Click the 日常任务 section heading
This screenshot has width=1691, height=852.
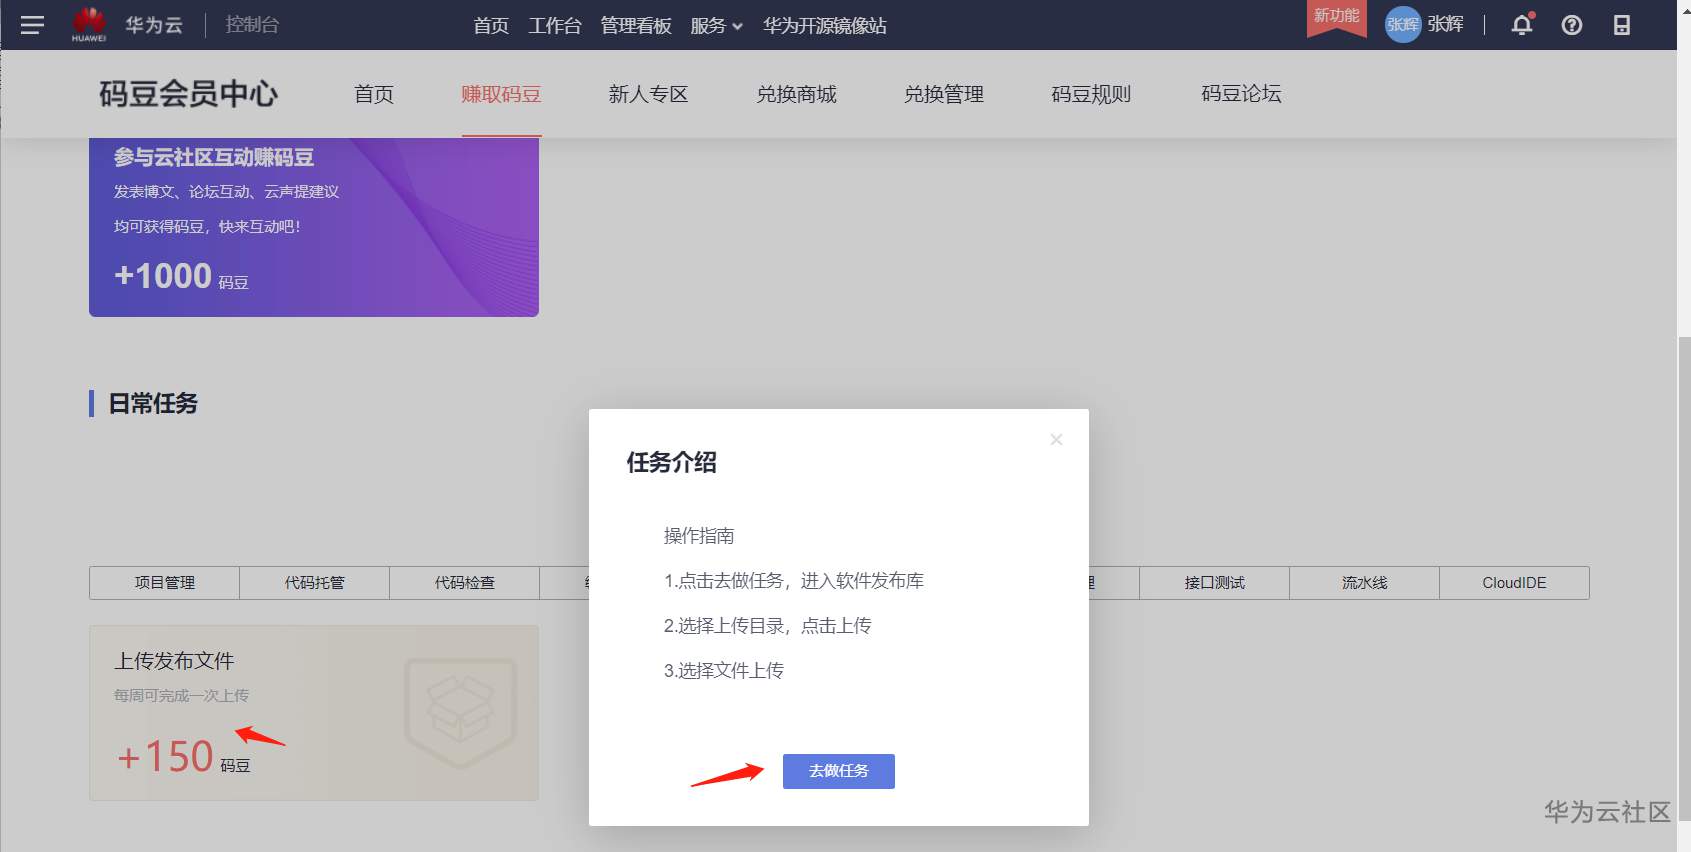(x=153, y=403)
